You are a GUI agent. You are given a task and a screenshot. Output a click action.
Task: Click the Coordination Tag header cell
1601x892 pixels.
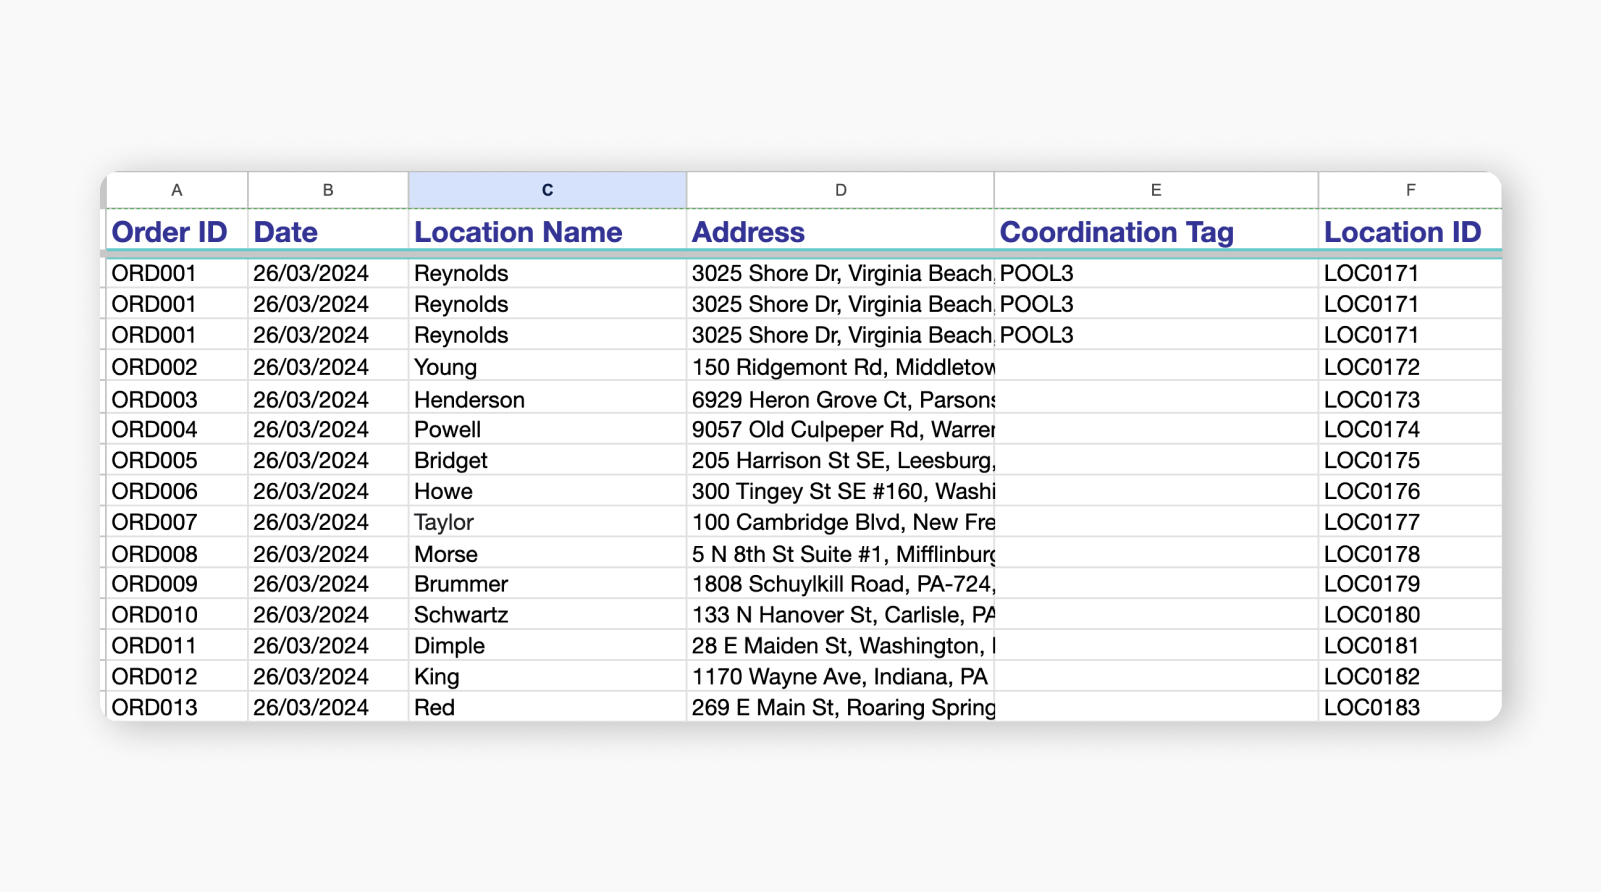click(x=1116, y=232)
